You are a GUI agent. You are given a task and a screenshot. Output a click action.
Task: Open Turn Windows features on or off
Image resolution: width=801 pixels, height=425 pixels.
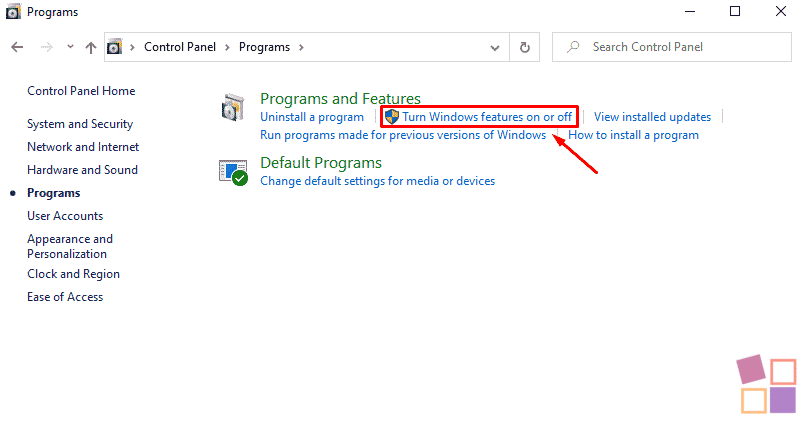[487, 117]
